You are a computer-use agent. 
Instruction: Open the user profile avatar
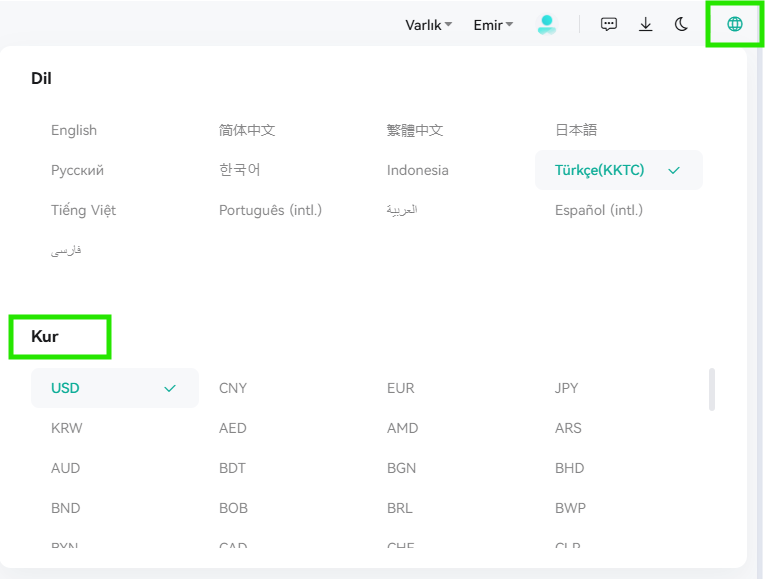click(x=546, y=24)
